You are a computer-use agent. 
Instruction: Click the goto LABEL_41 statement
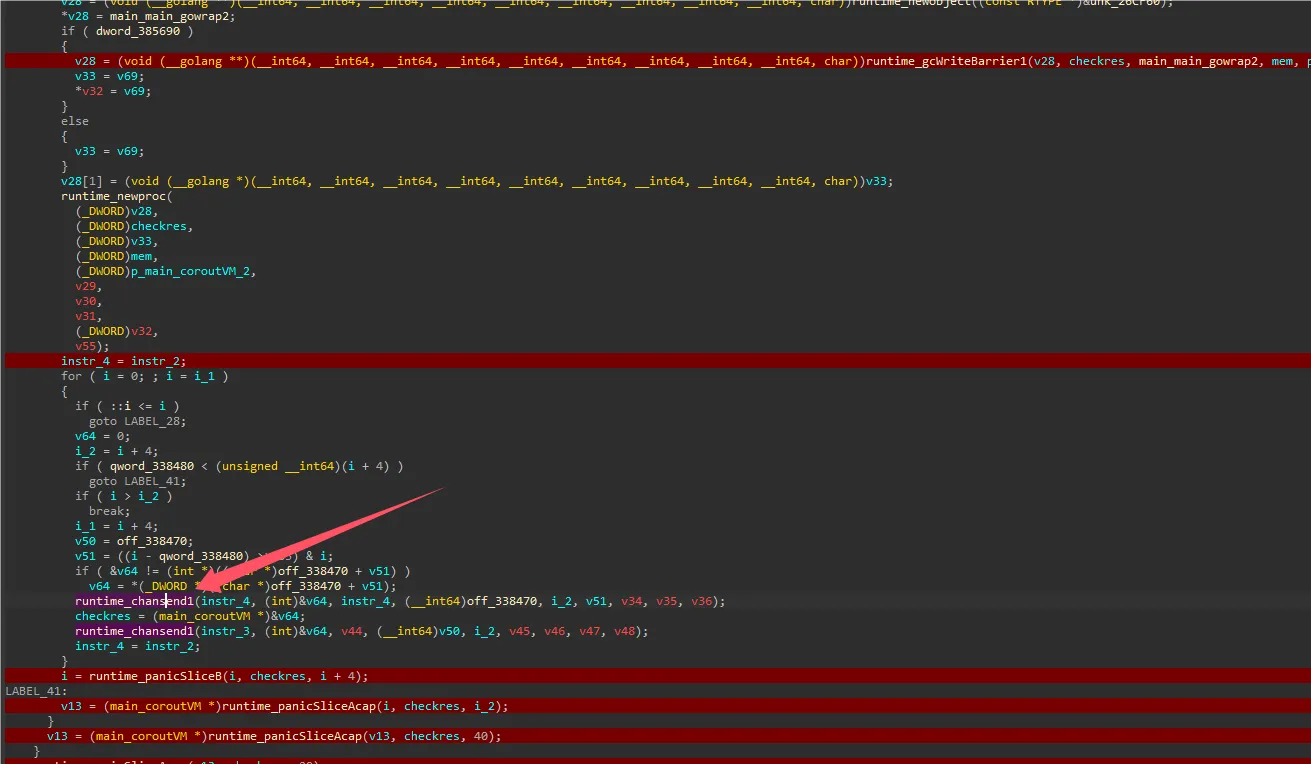(138, 481)
